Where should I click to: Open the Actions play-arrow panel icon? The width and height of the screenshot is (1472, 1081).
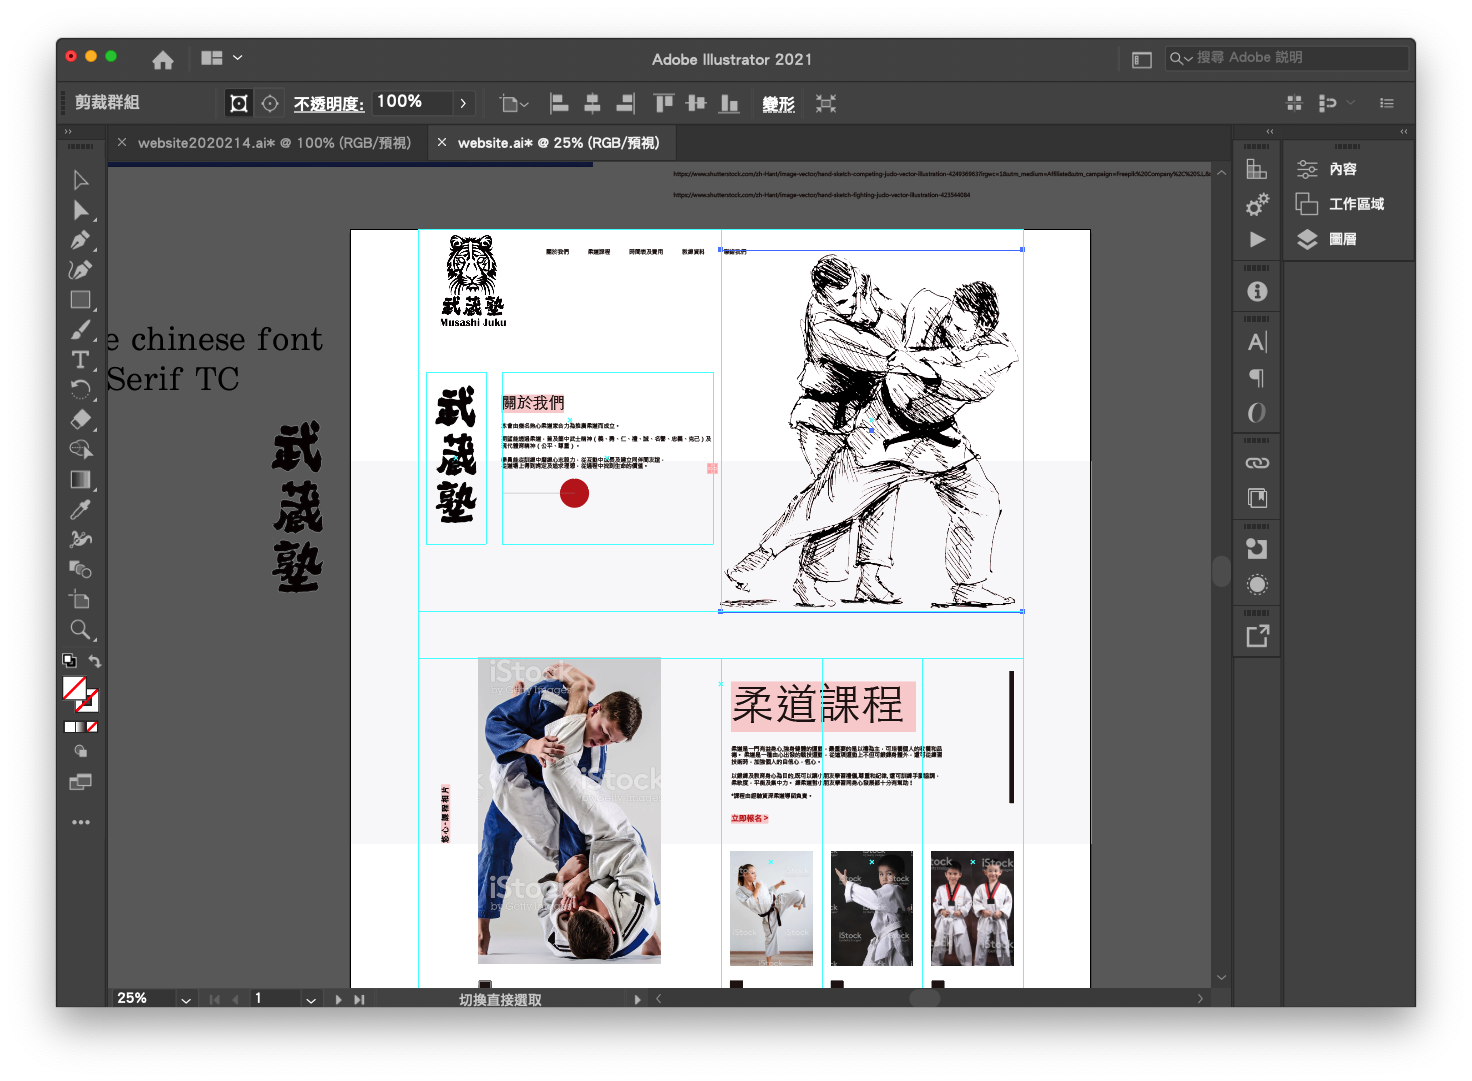[1257, 239]
